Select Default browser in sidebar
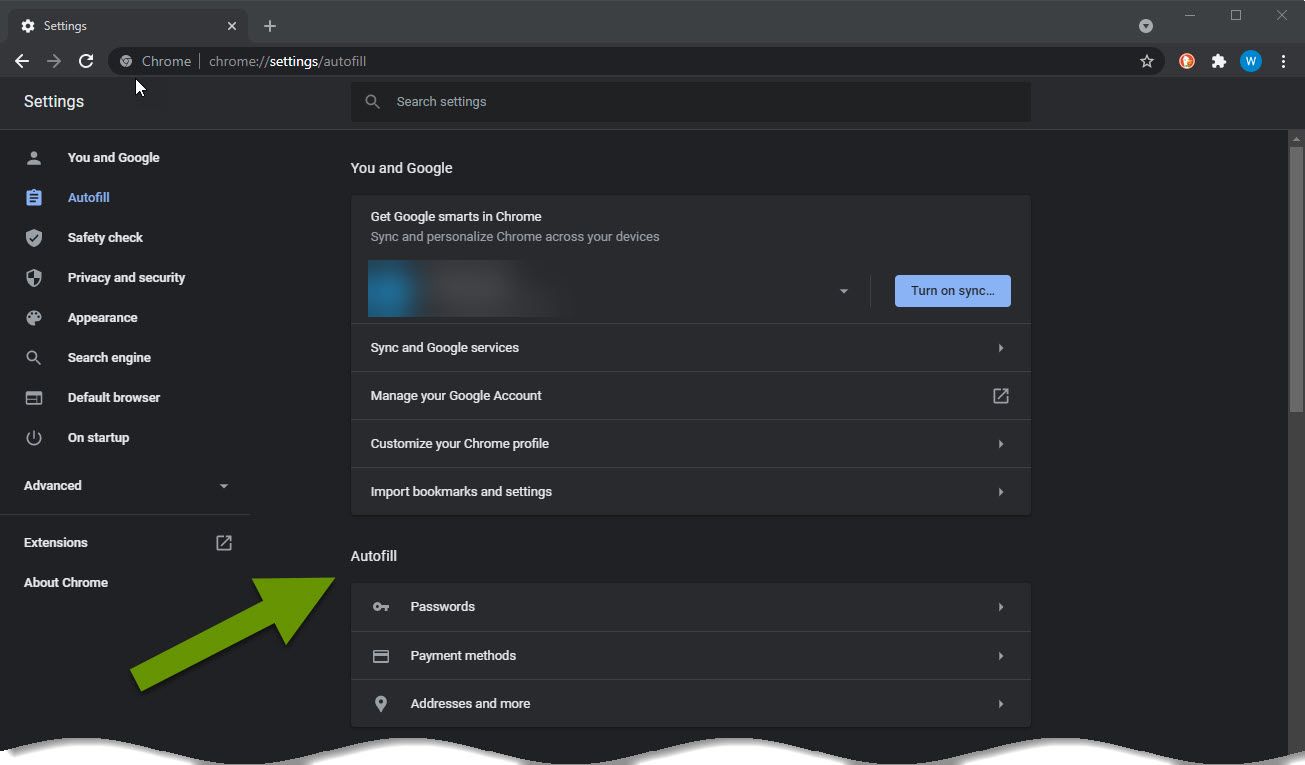This screenshot has width=1305, height=765. [x=114, y=398]
